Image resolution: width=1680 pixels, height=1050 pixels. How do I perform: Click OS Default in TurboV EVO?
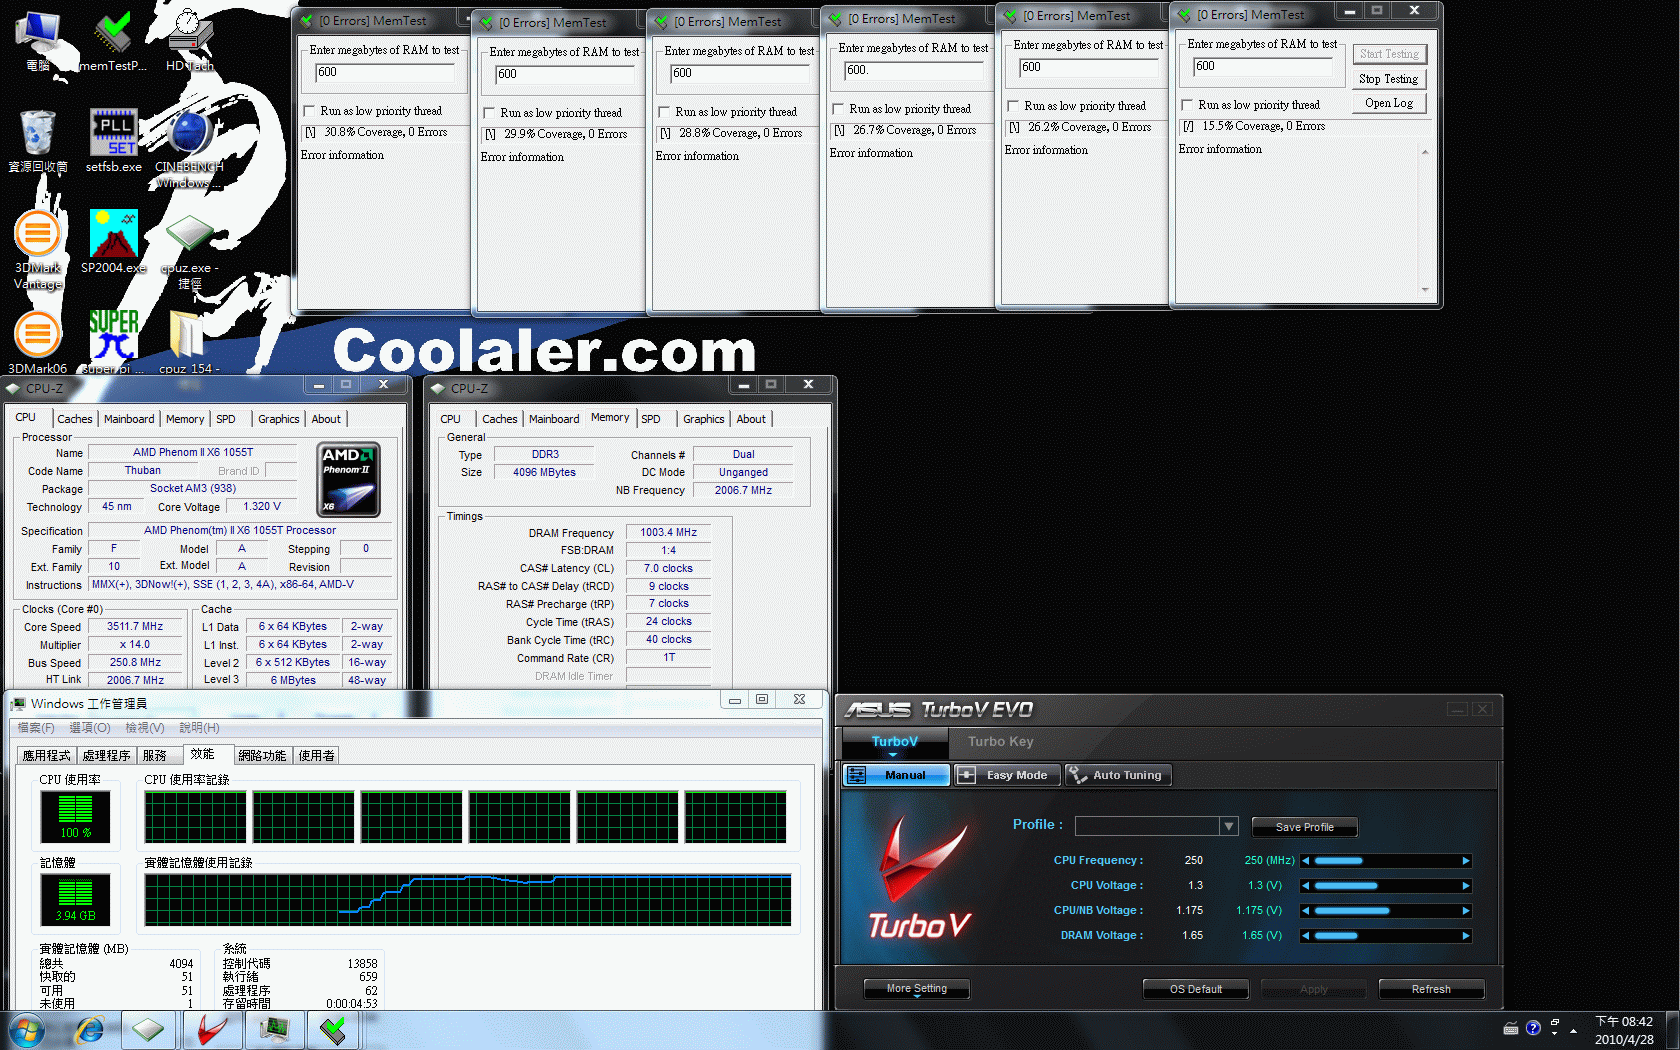click(1196, 989)
